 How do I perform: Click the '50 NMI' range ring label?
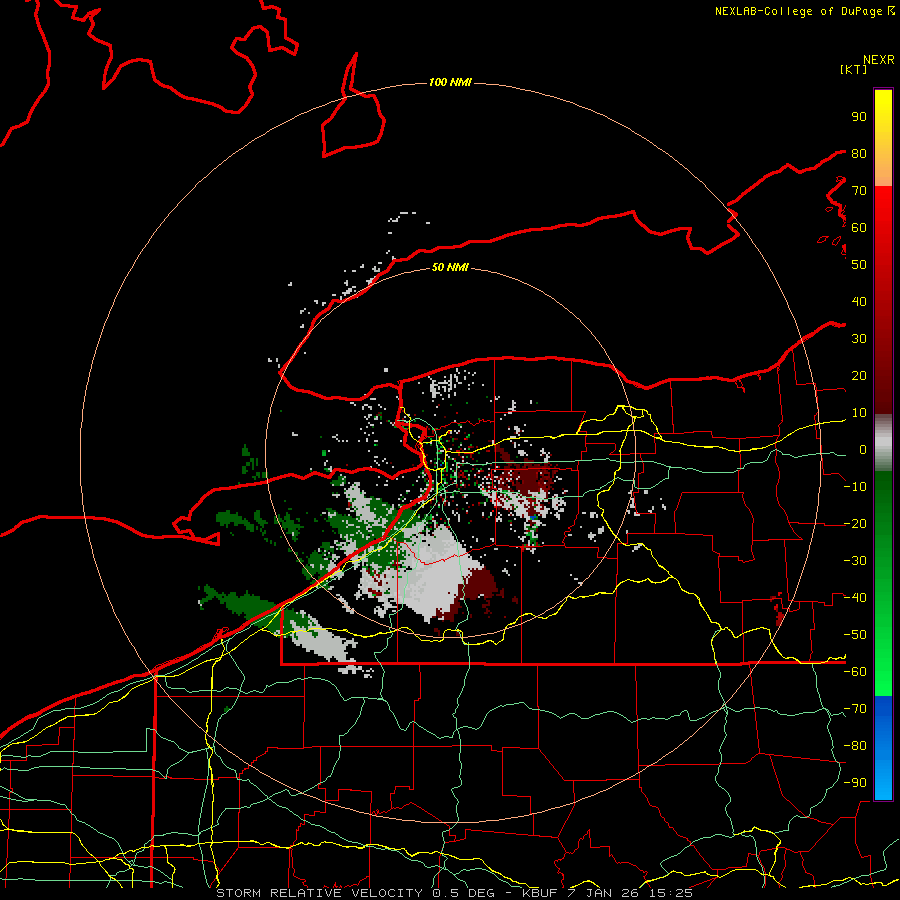(x=450, y=267)
